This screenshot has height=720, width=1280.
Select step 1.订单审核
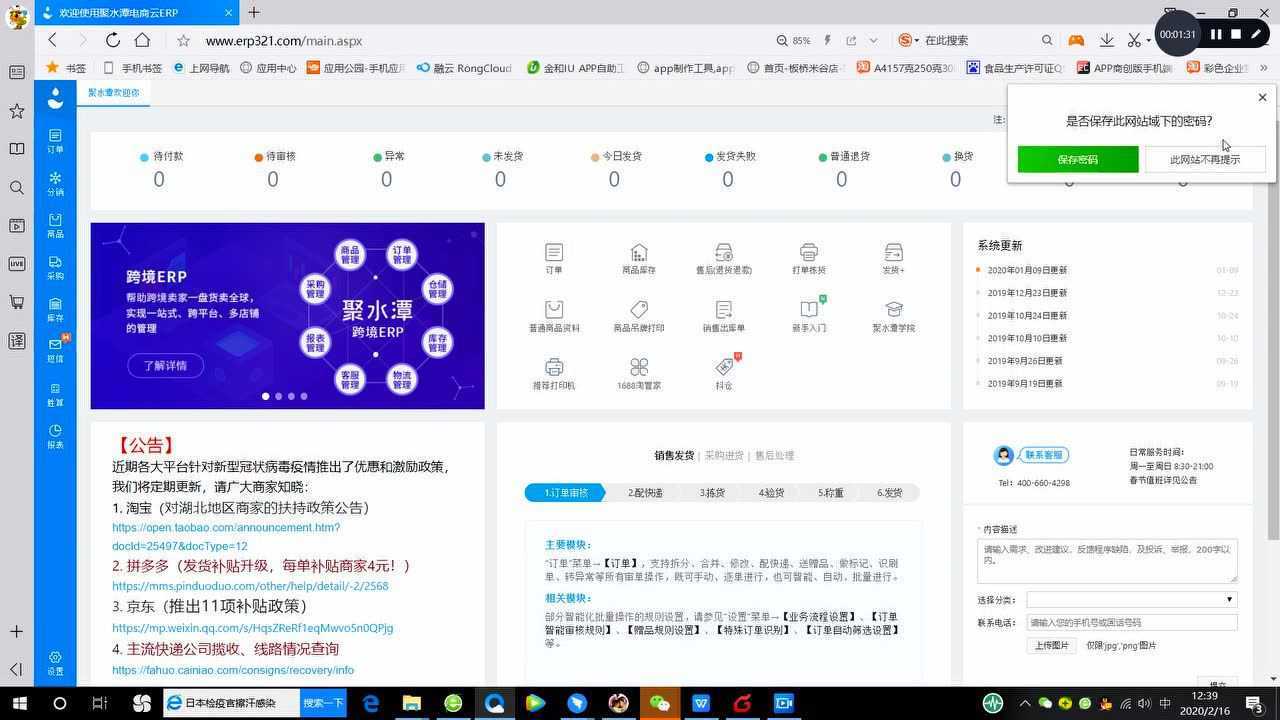coord(565,492)
